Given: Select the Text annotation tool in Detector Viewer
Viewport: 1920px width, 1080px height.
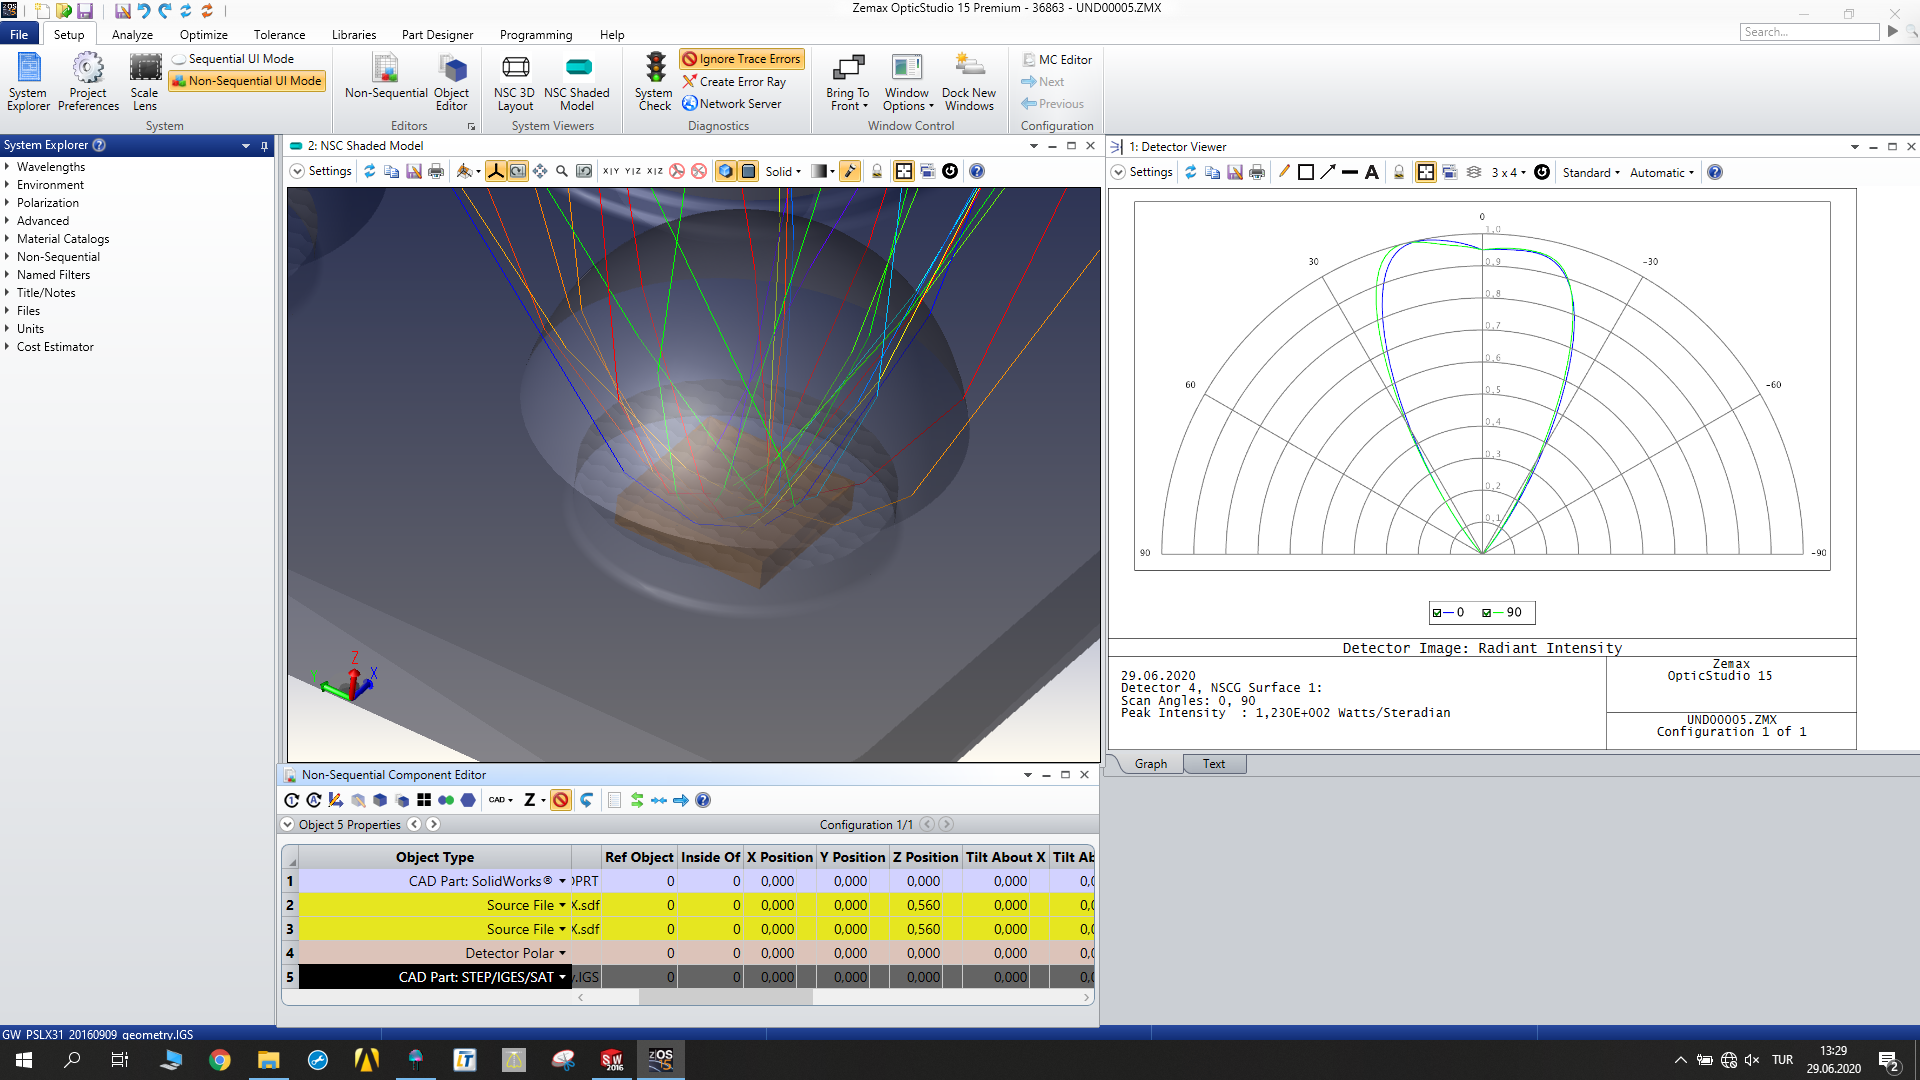Looking at the screenshot, I should (1372, 172).
